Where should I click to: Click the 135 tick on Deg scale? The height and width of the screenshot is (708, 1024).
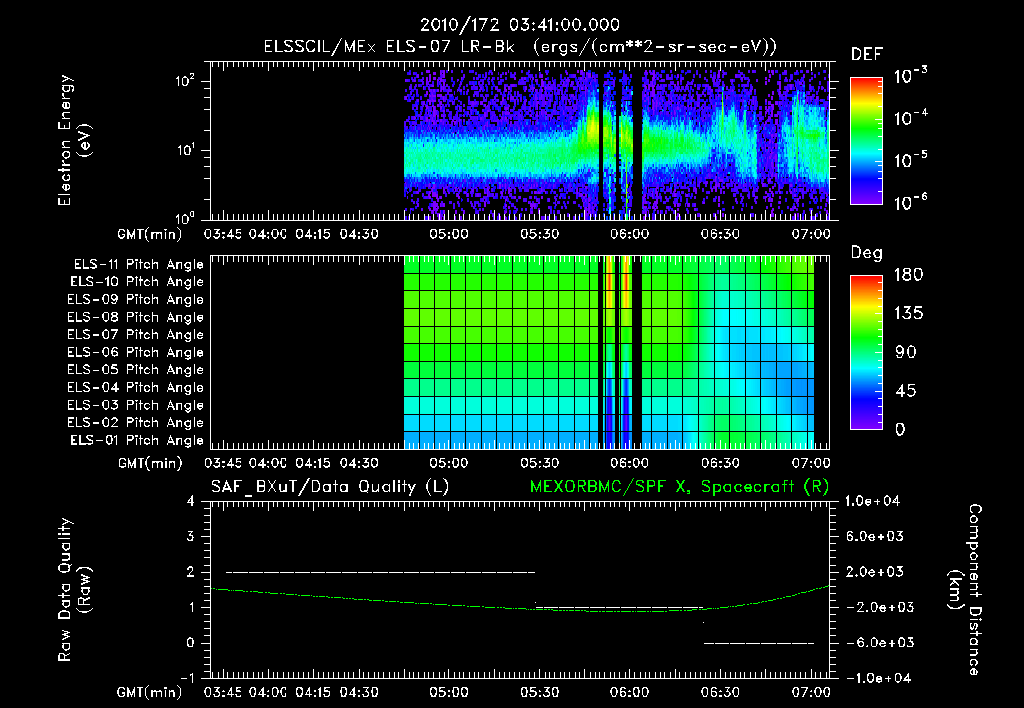(x=908, y=314)
